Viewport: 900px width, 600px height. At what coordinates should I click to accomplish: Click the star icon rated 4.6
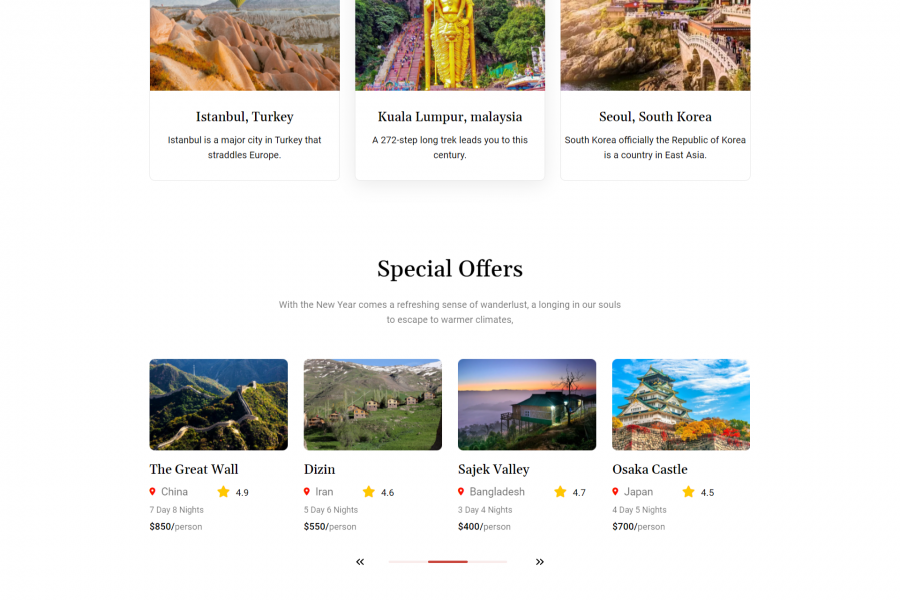click(368, 491)
